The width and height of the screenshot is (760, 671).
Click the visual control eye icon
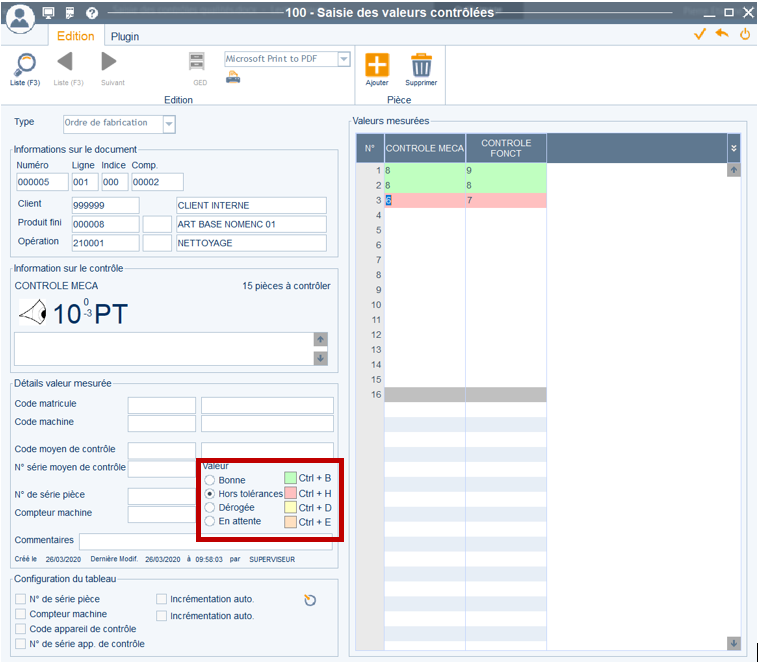click(33, 313)
